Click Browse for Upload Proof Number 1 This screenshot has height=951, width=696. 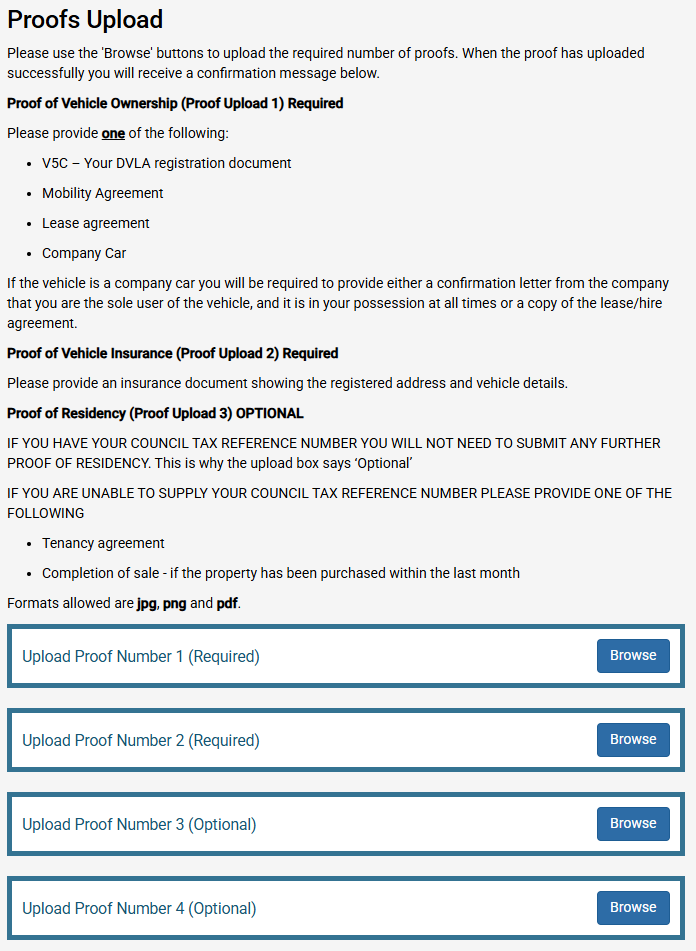coord(633,656)
